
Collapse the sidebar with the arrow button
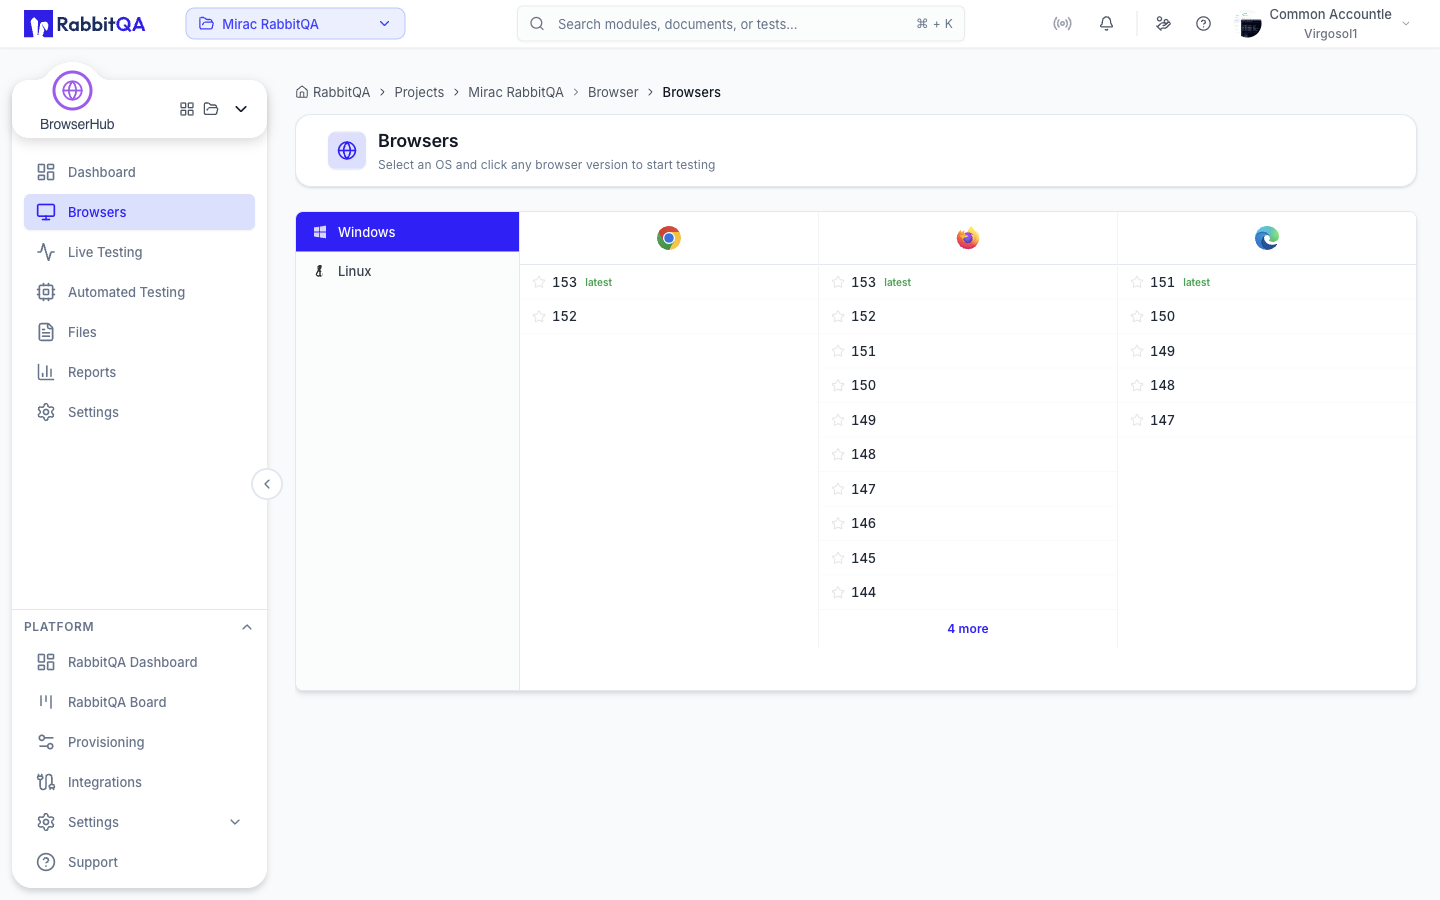[x=267, y=484]
